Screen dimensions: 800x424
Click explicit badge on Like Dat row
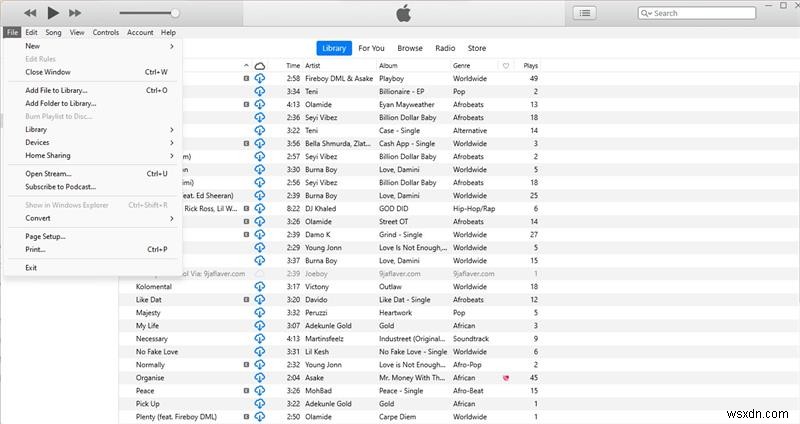tap(246, 300)
